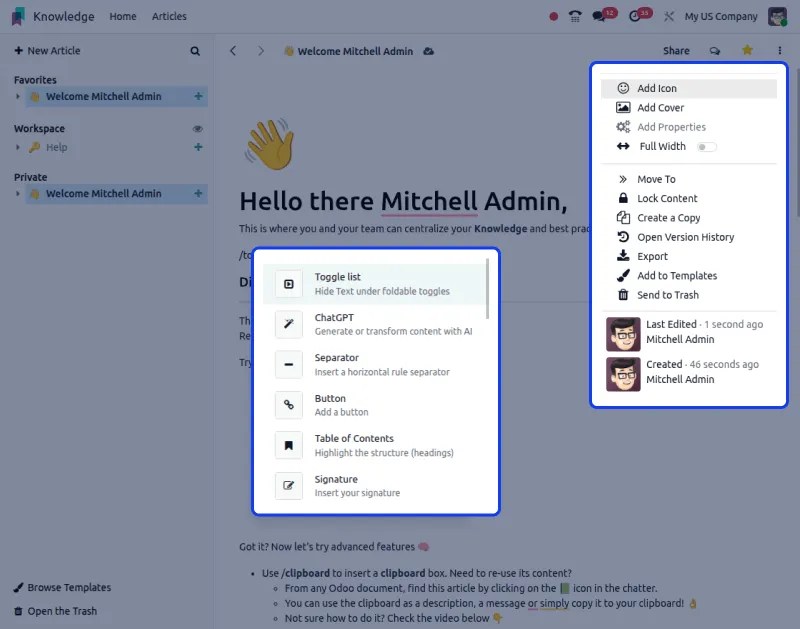Image resolution: width=800 pixels, height=629 pixels.
Task: Open the three-dot more options menu
Action: [780, 51]
